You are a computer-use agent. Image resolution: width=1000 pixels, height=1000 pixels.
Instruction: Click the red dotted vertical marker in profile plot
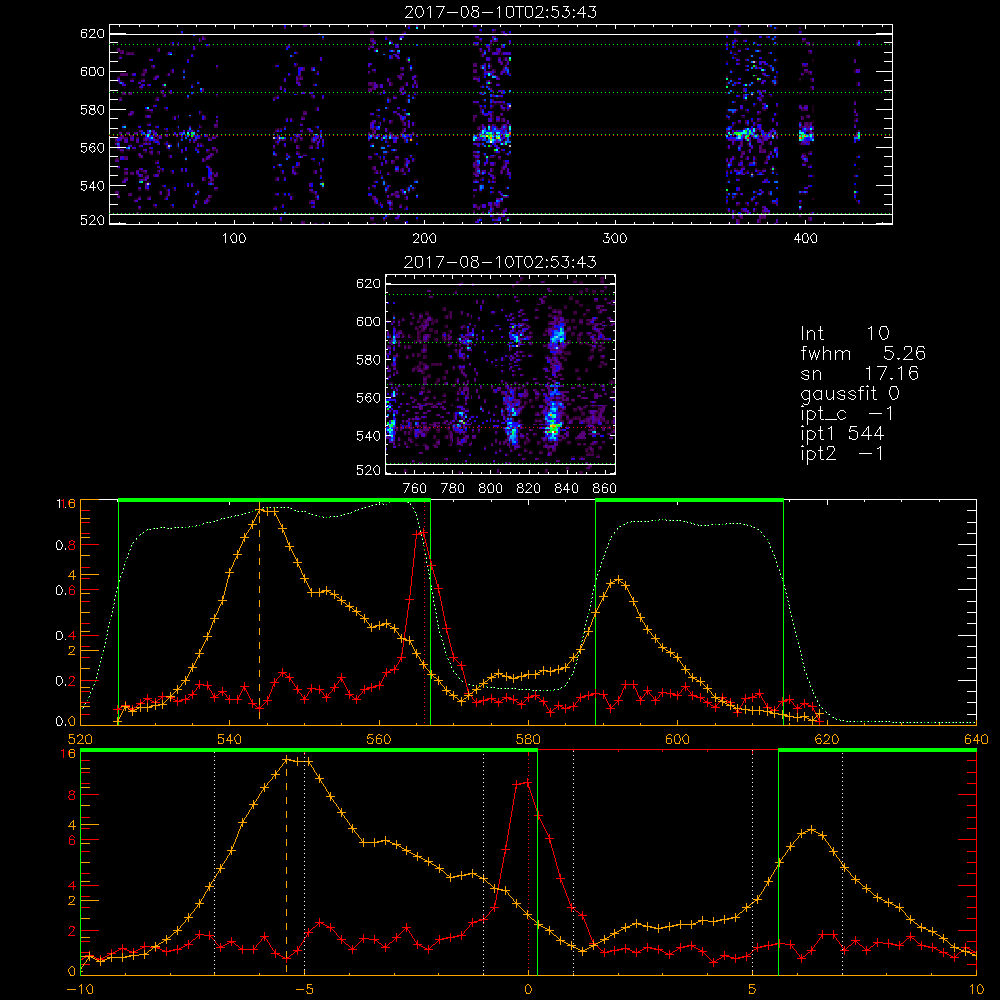[425, 615]
